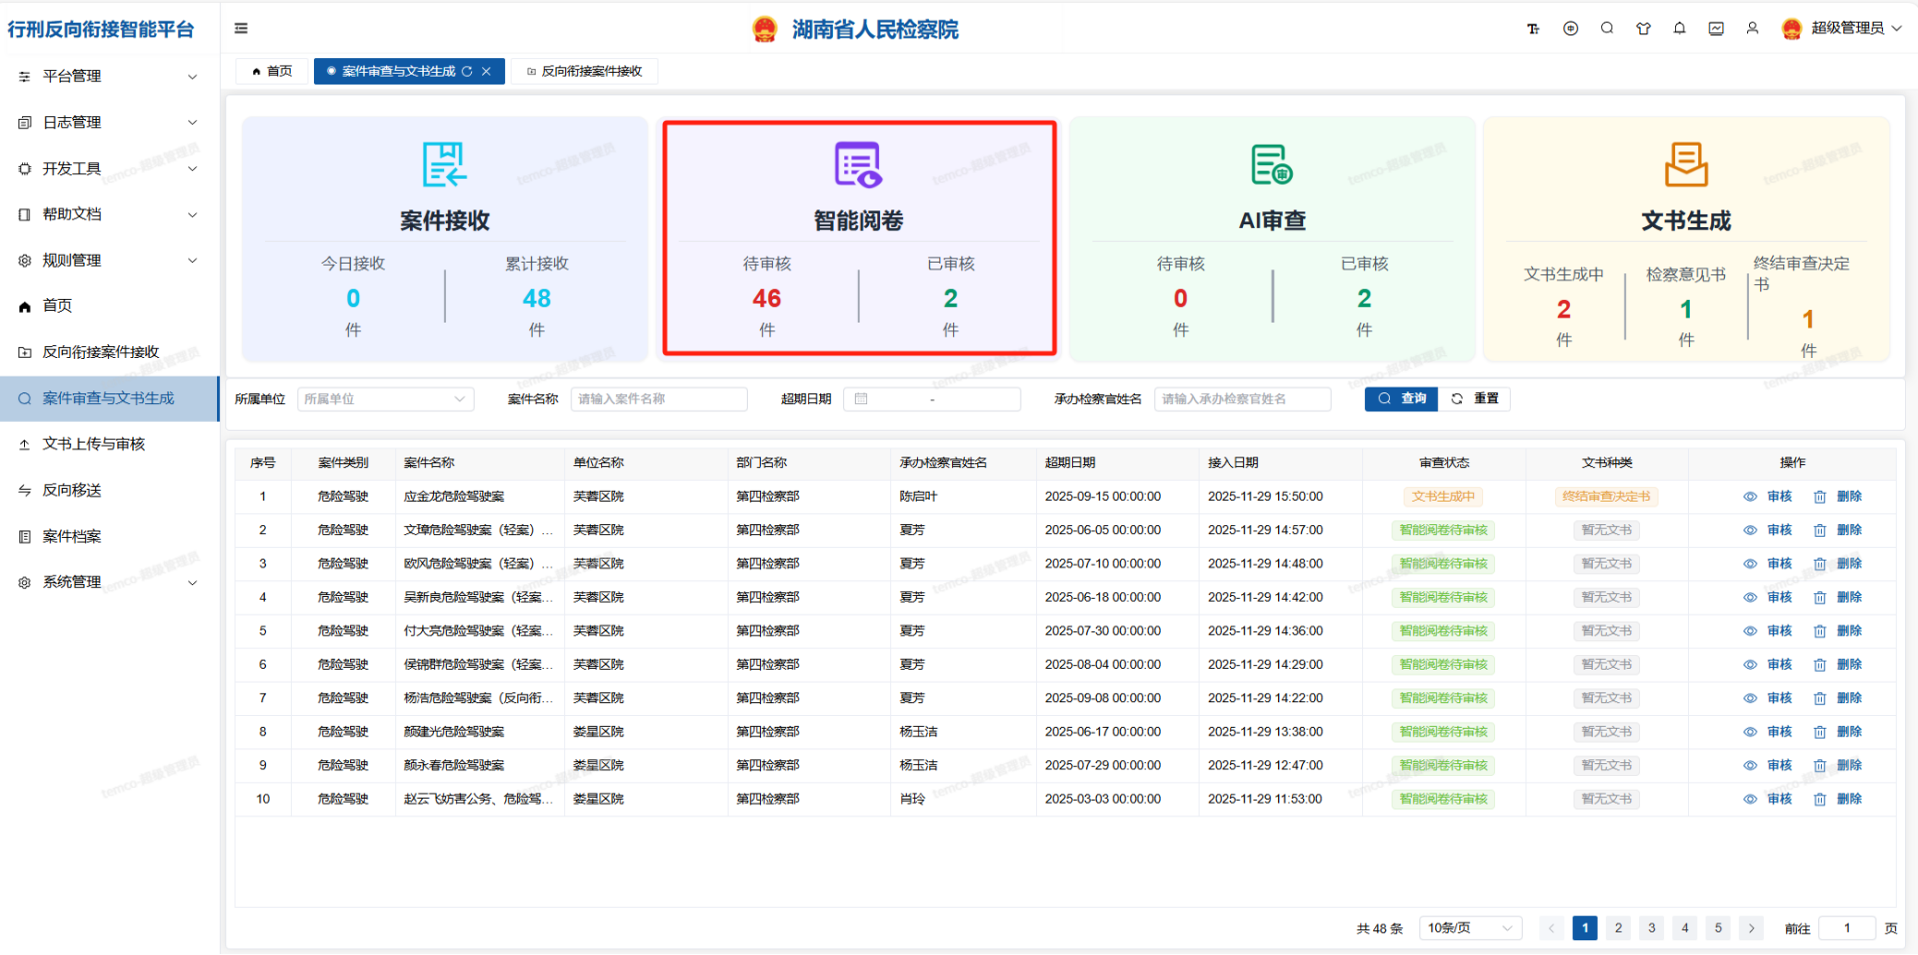Open the 10条/页 page size dropdown
This screenshot has height=955, width=1918.
tap(1469, 928)
